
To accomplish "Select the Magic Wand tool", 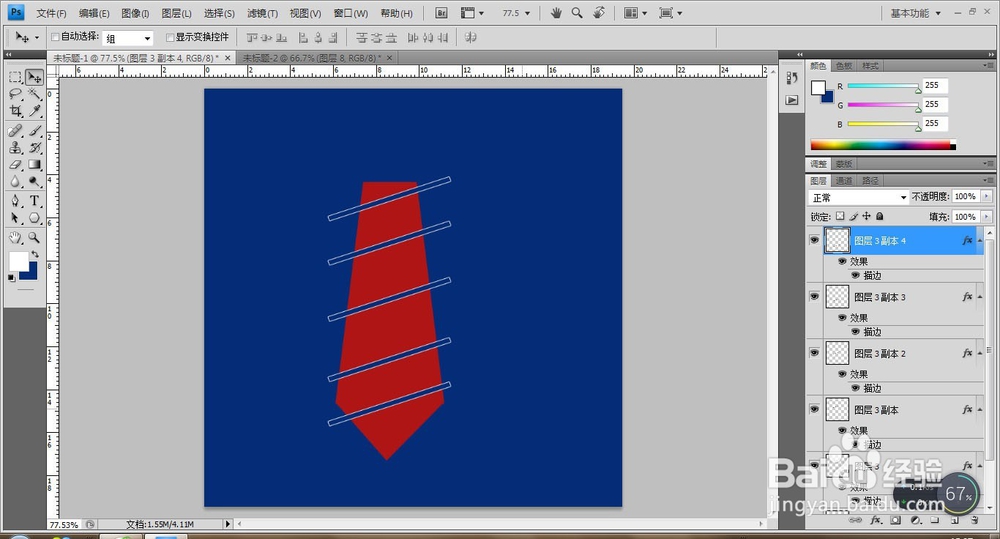I will click(34, 94).
